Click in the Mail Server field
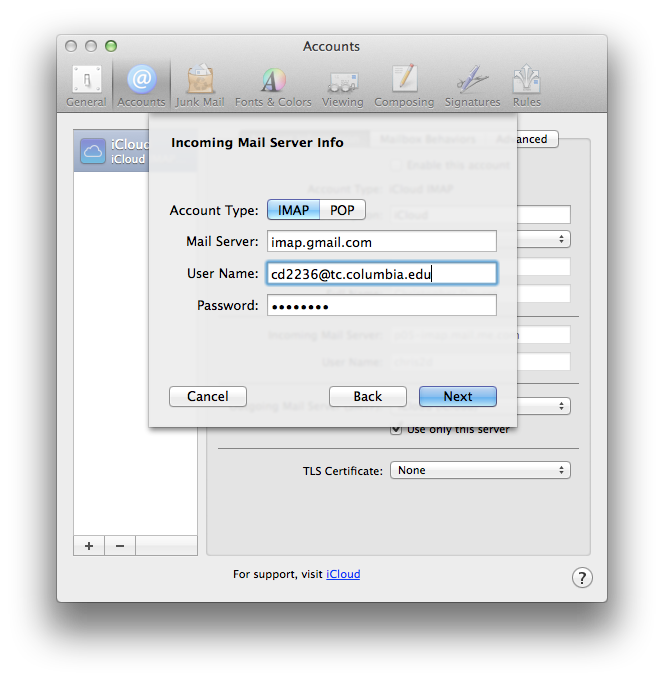 coord(382,241)
